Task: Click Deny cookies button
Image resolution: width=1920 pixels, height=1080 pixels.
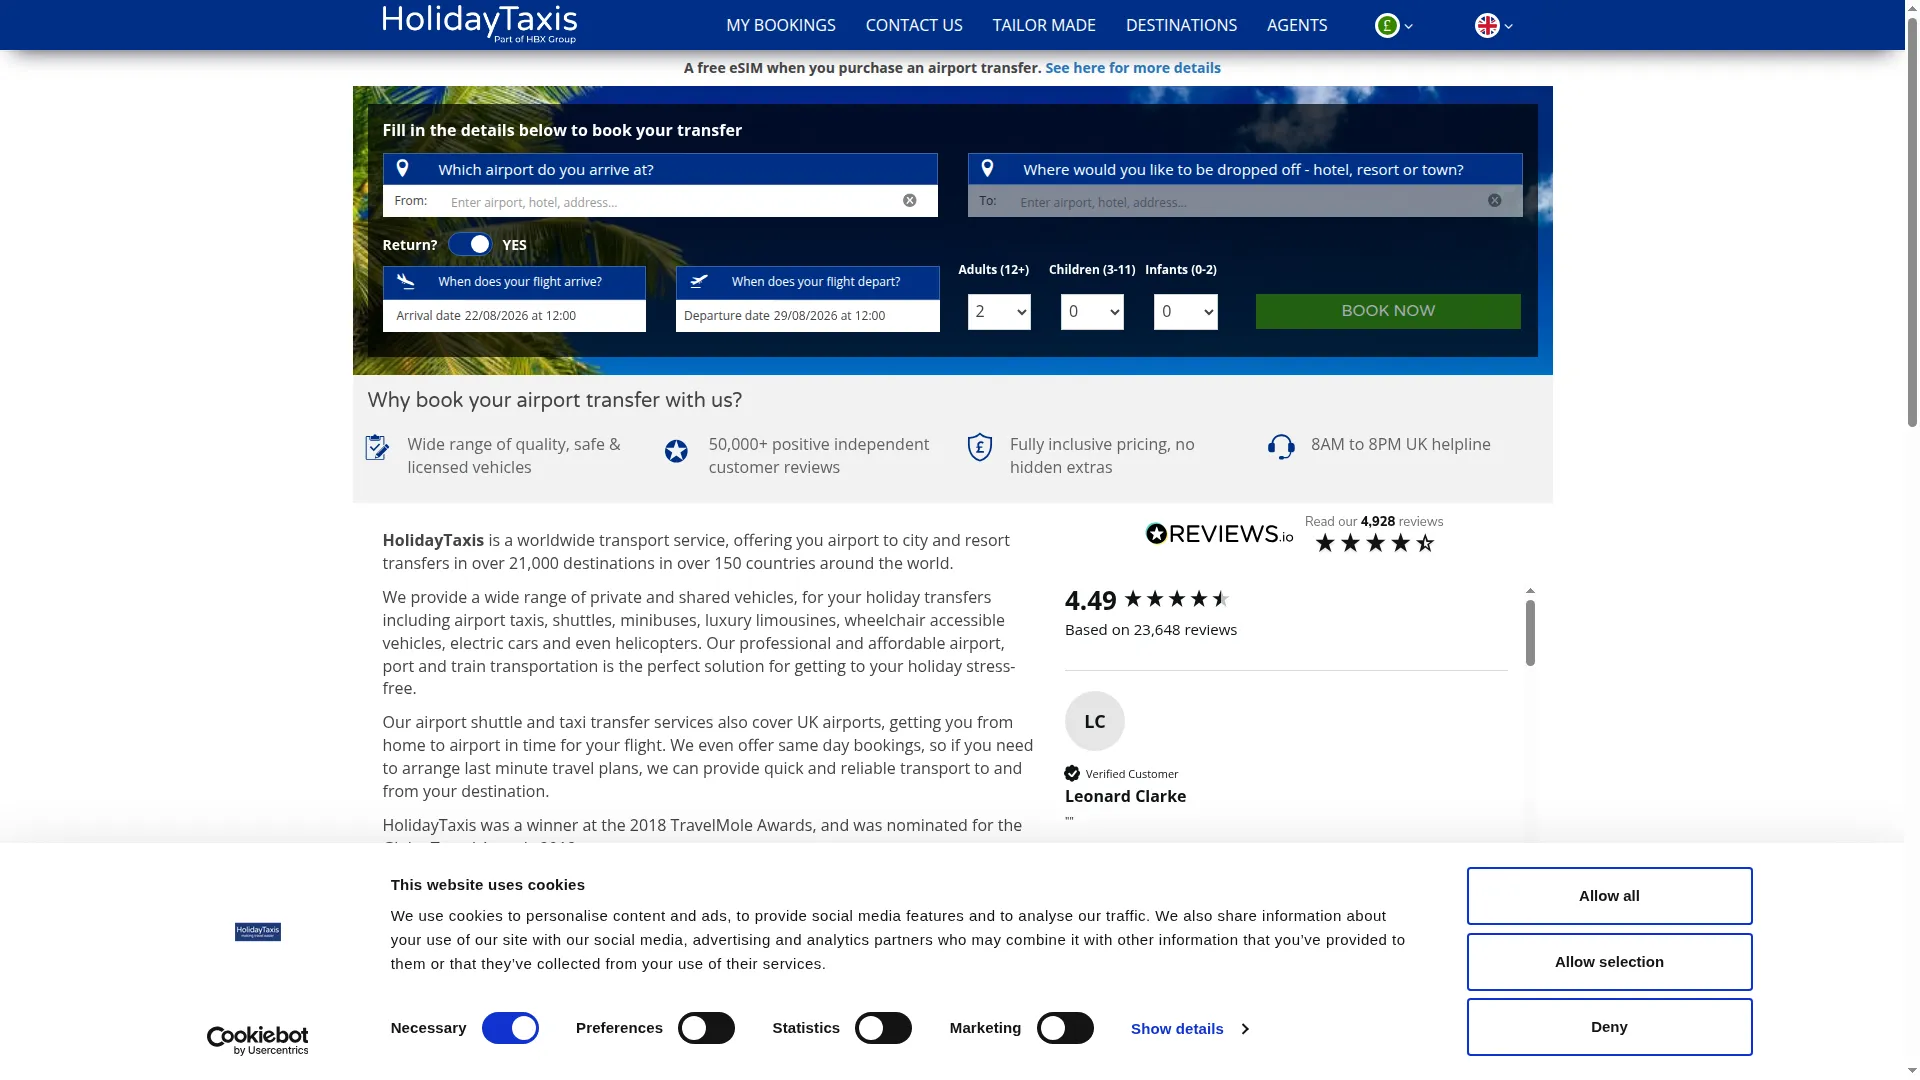Action: pos(1609,1027)
